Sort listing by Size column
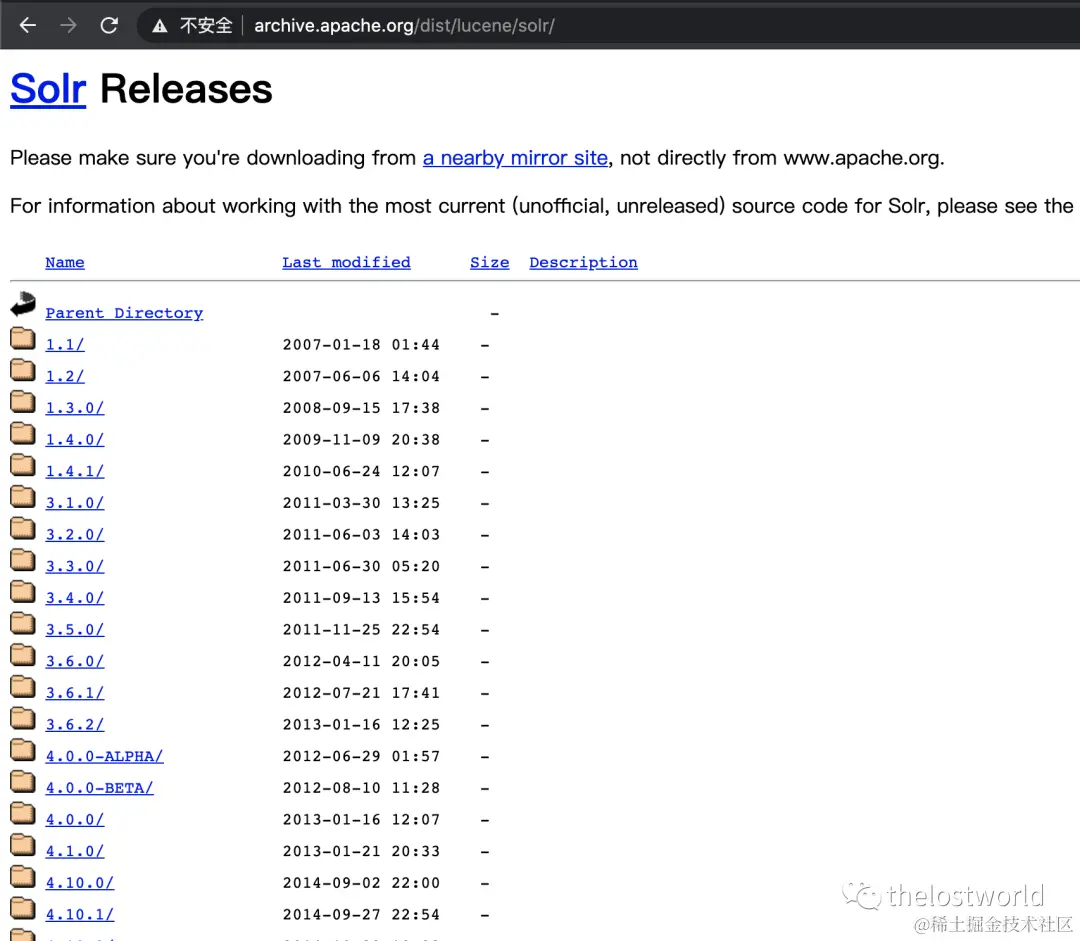The image size is (1080, 941). click(490, 262)
